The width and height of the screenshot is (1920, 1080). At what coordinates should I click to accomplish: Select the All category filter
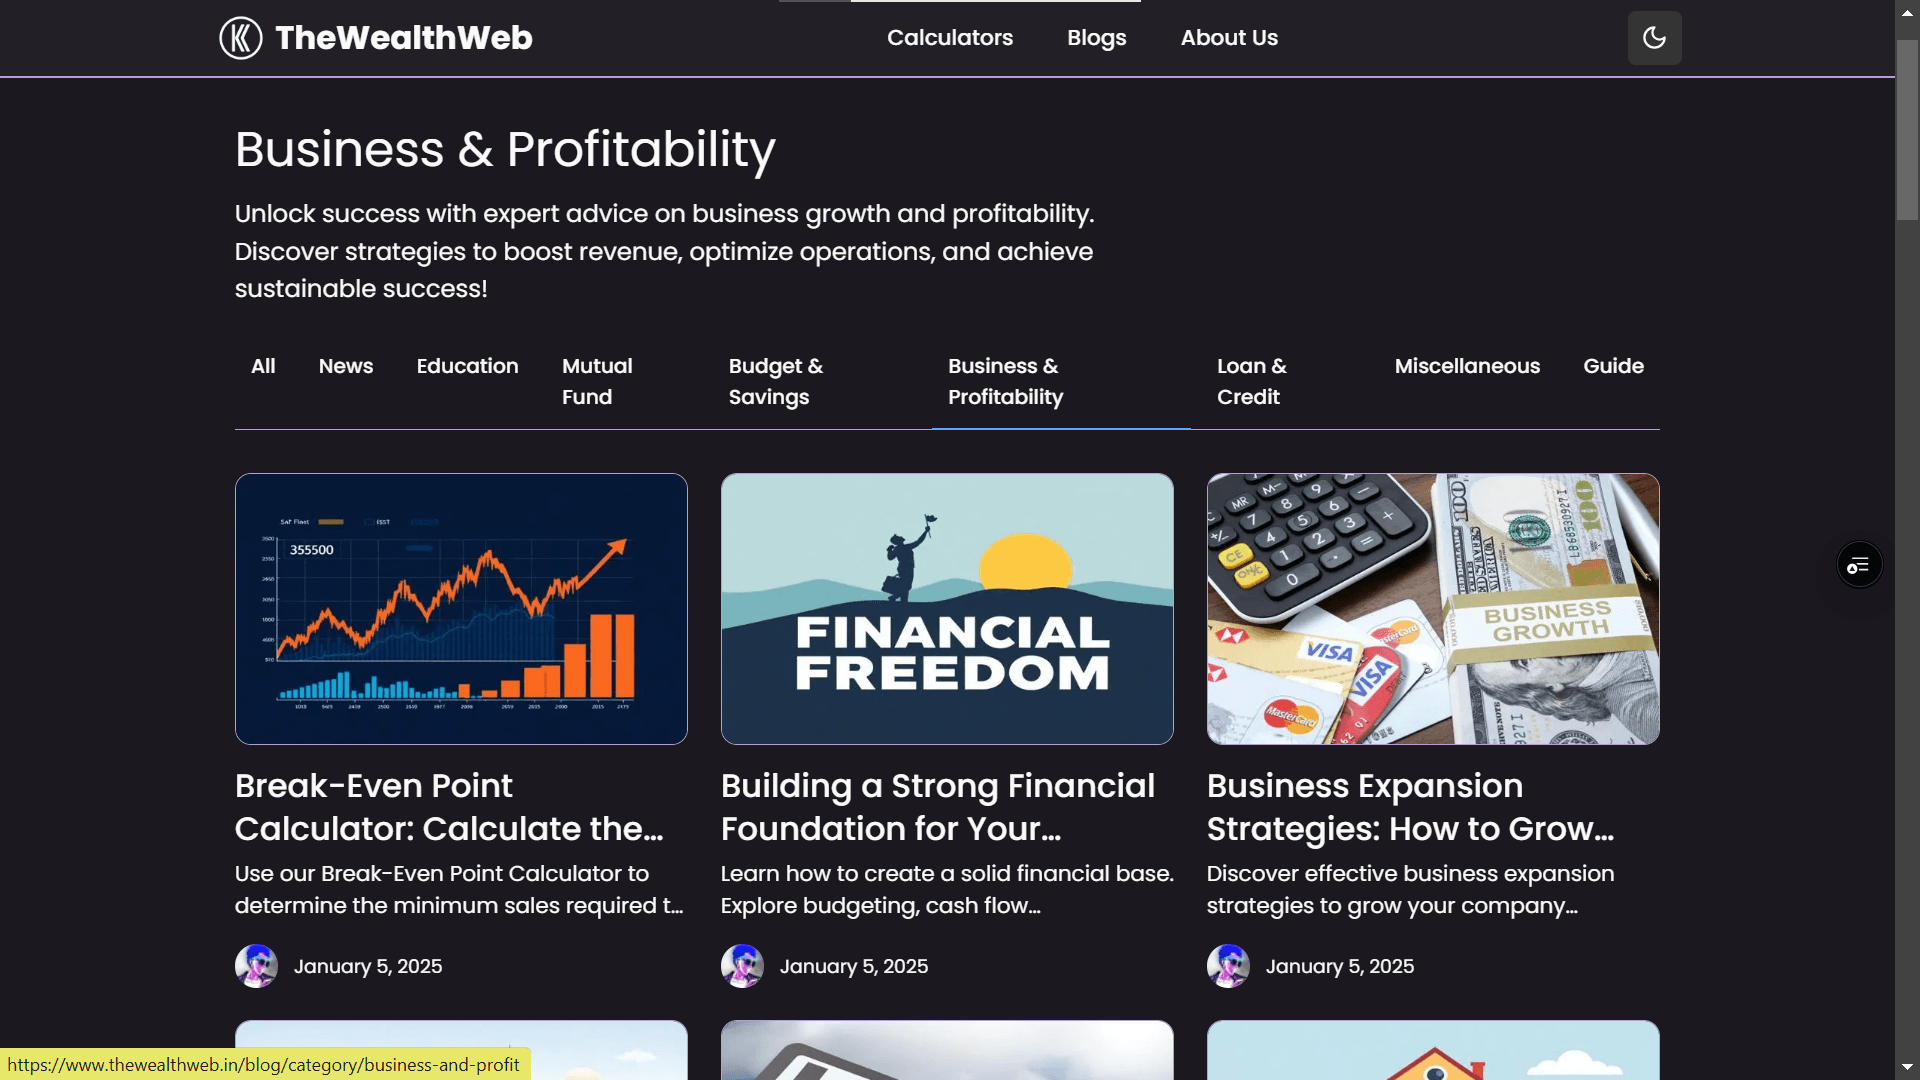262,366
